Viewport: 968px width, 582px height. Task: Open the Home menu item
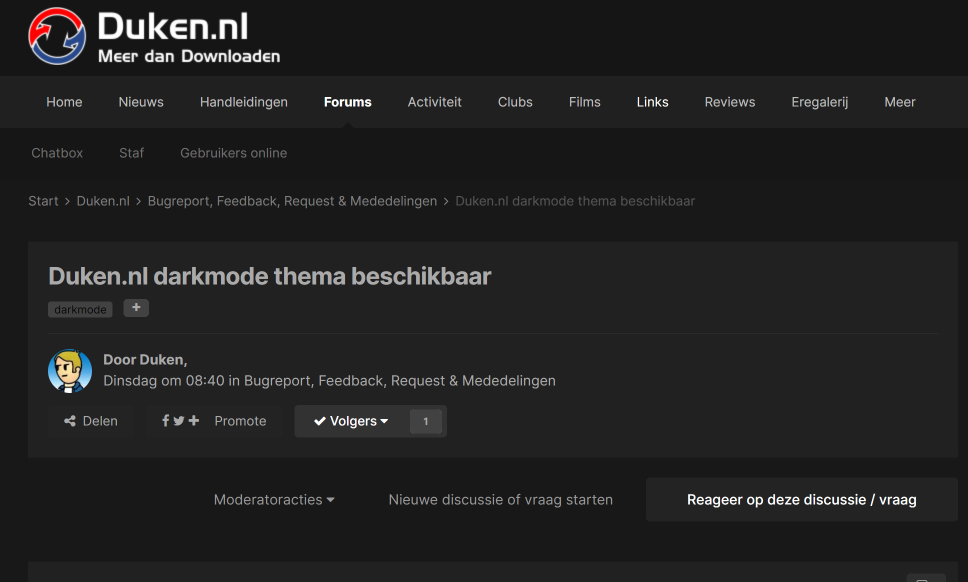[64, 102]
